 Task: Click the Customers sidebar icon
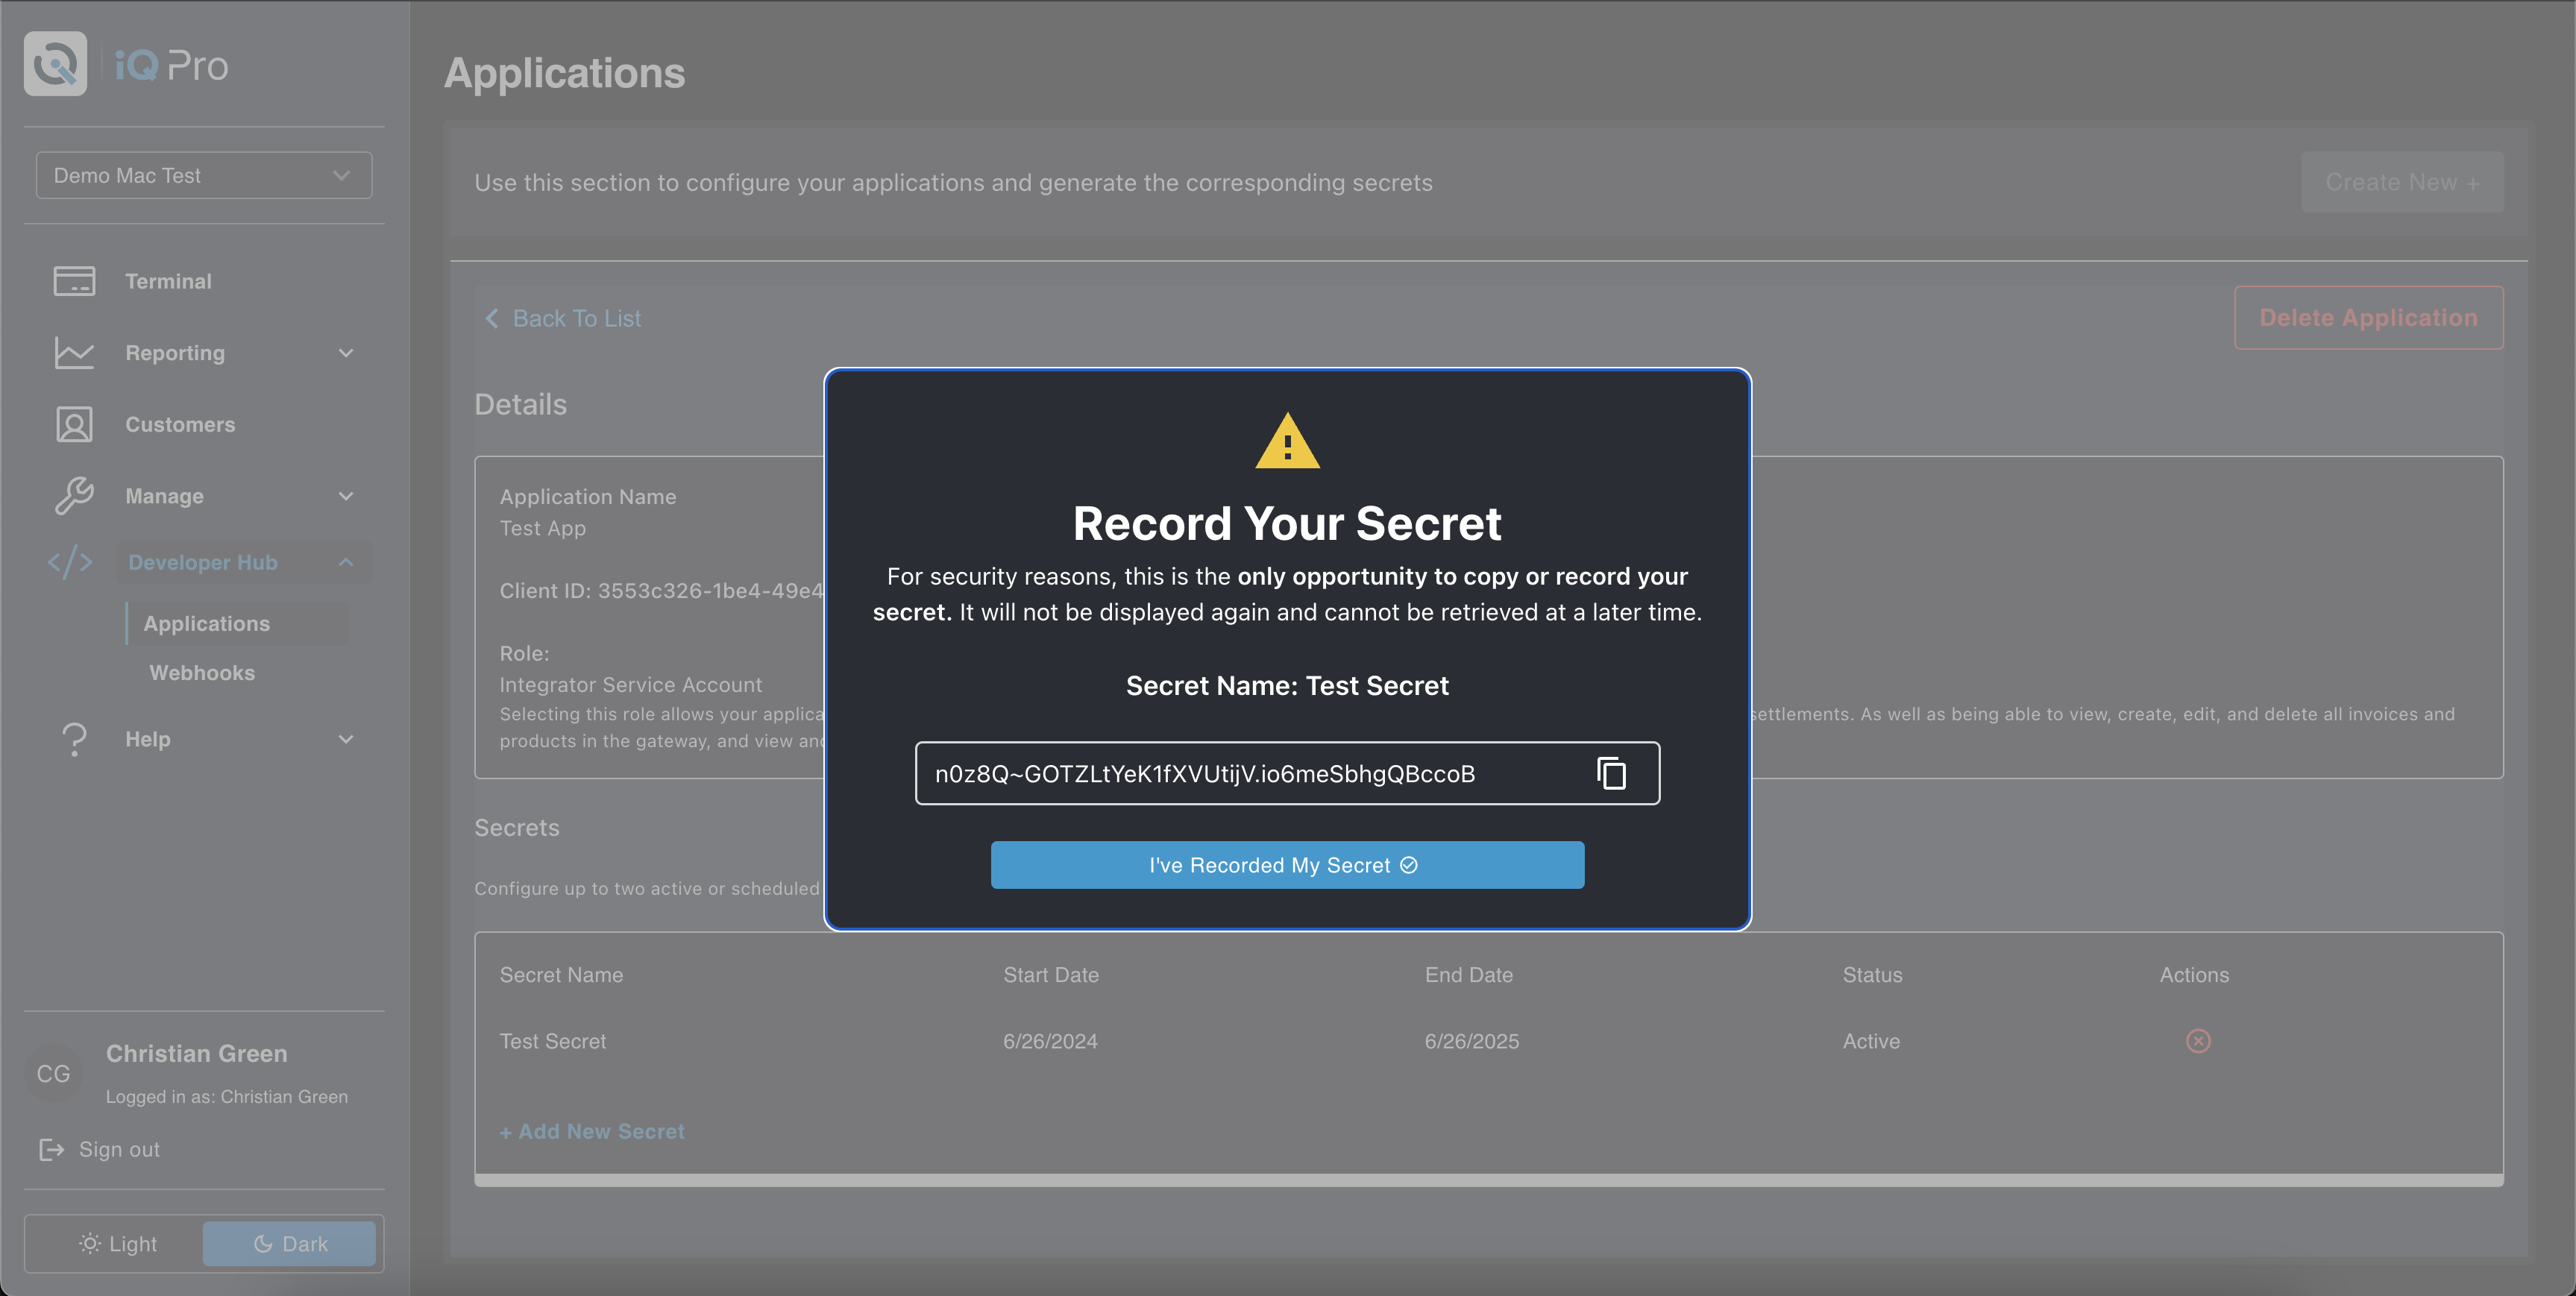pyautogui.click(x=74, y=424)
